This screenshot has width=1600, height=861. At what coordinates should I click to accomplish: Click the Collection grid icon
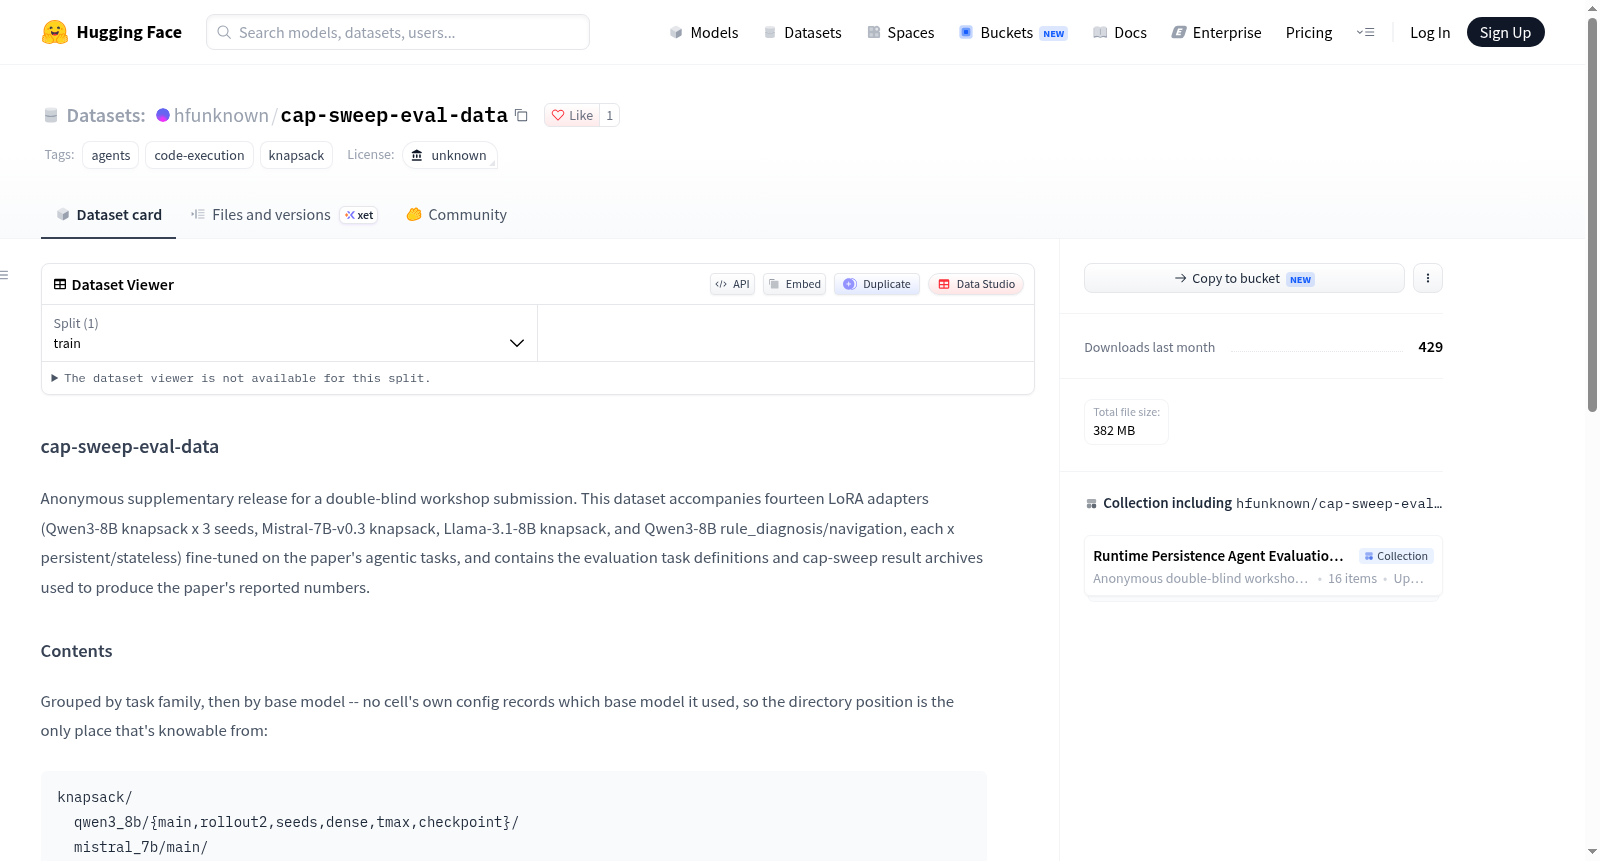coord(1091,503)
